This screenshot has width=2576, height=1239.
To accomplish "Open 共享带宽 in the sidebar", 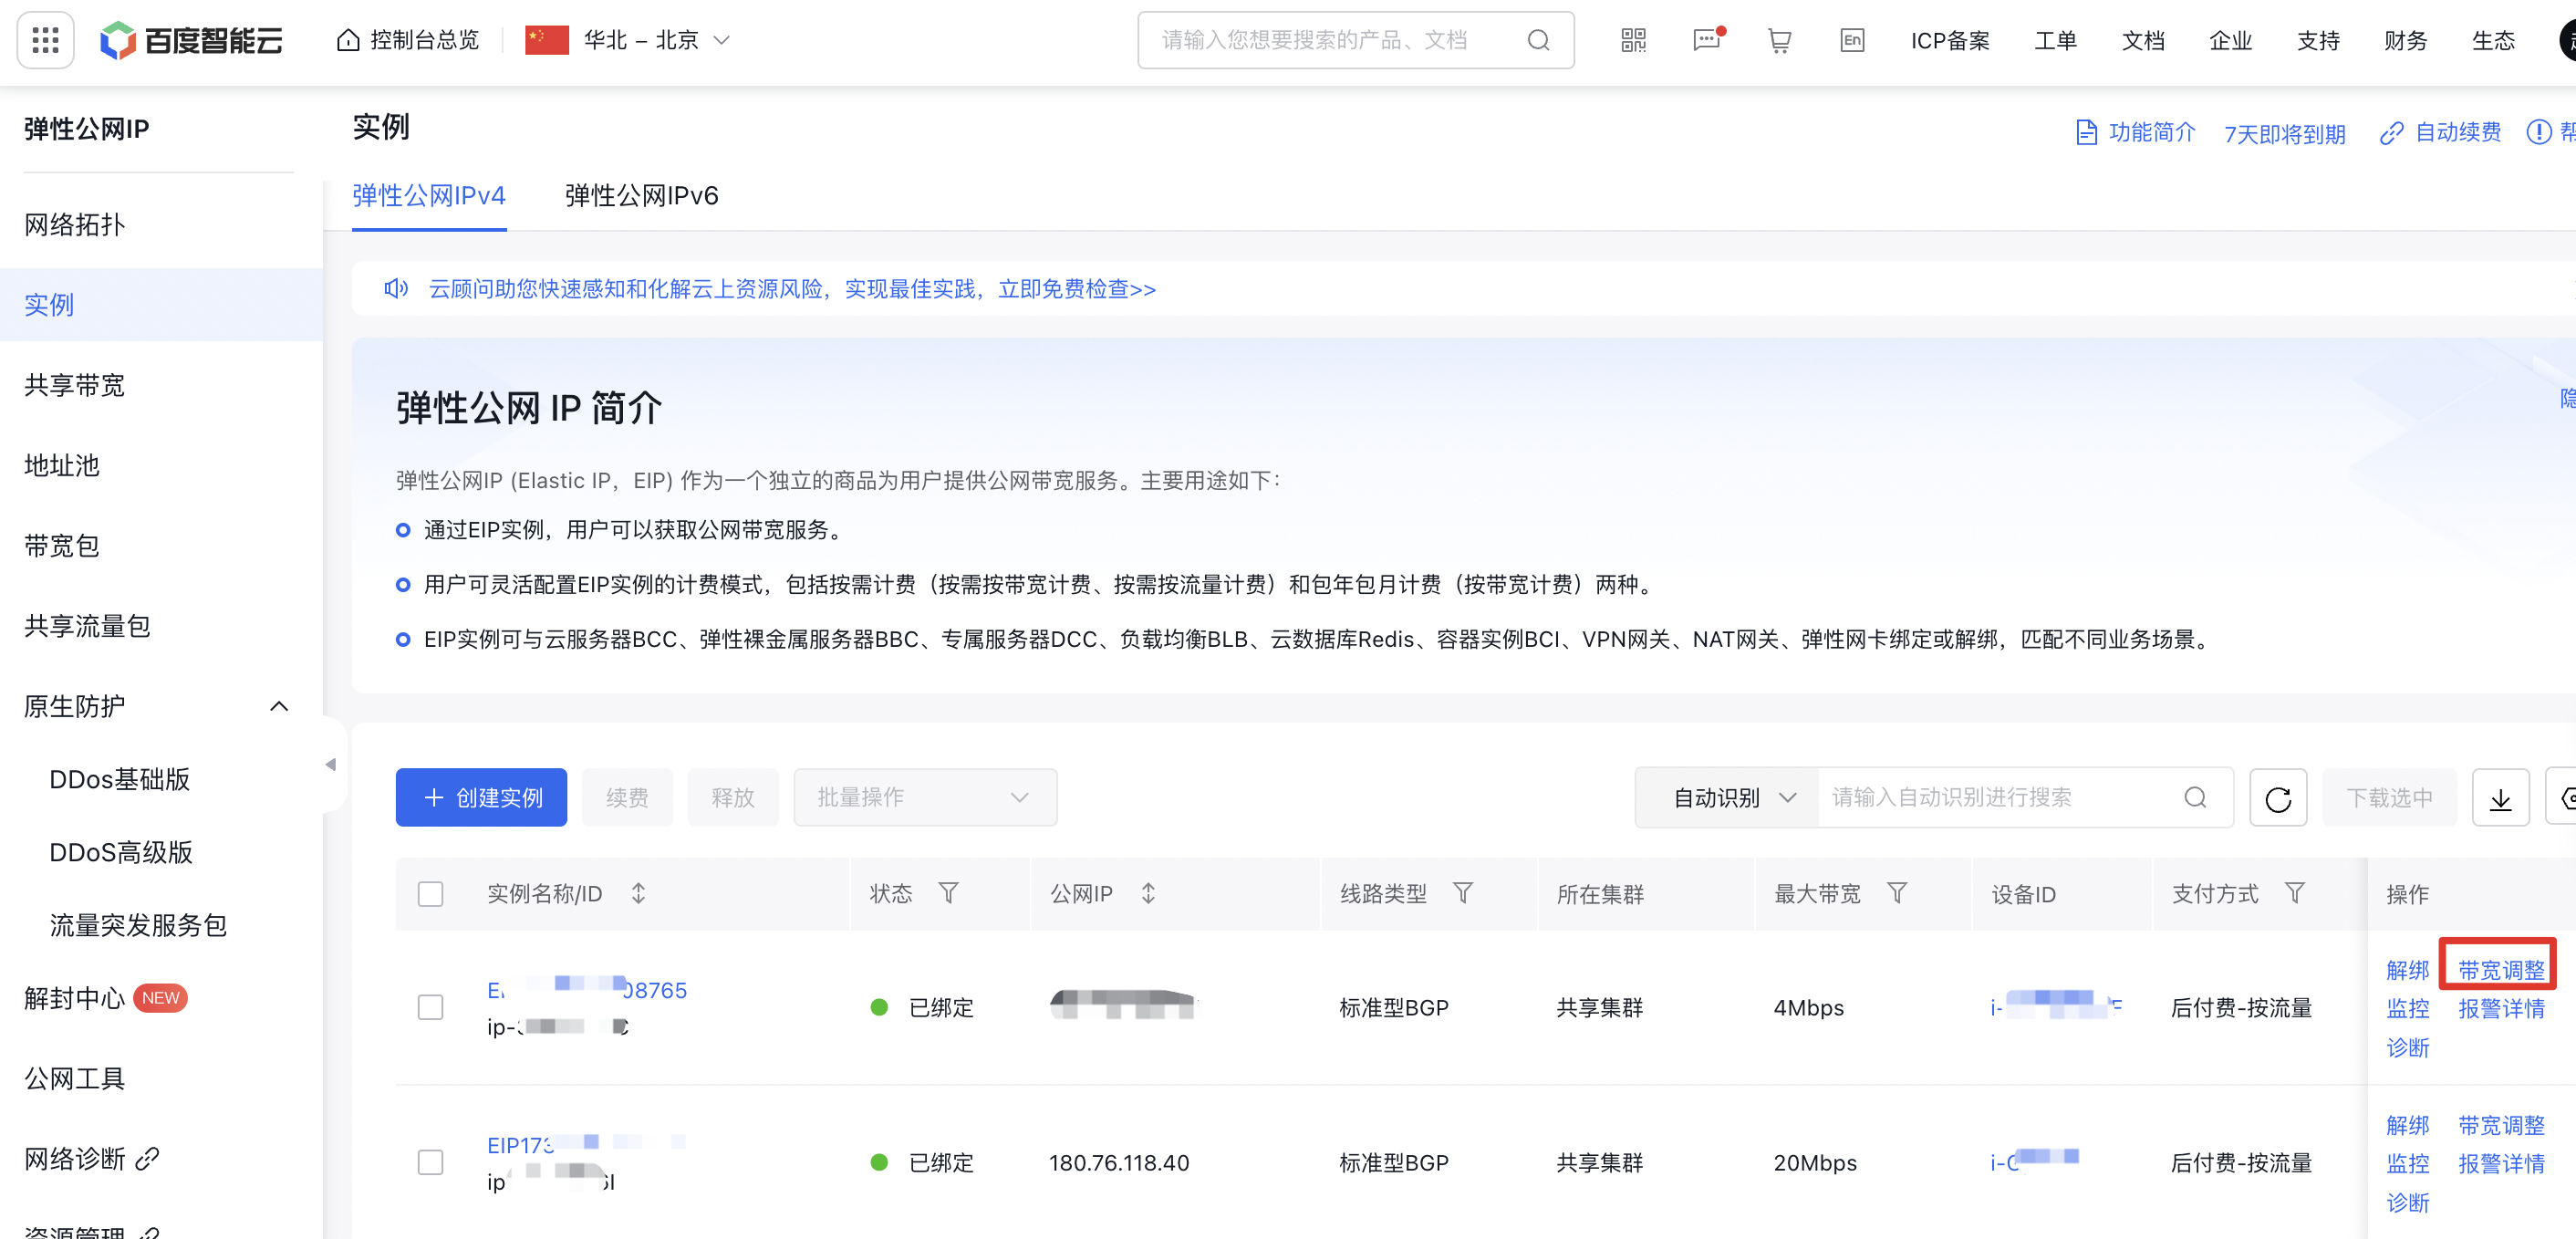I will point(74,385).
